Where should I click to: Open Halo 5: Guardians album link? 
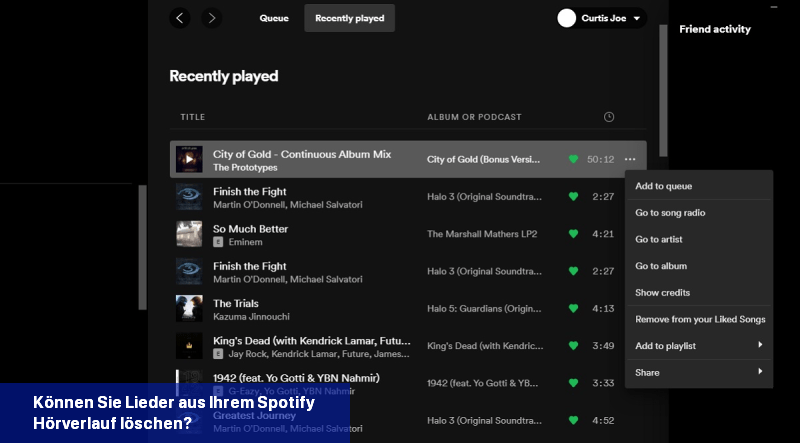(x=484, y=308)
